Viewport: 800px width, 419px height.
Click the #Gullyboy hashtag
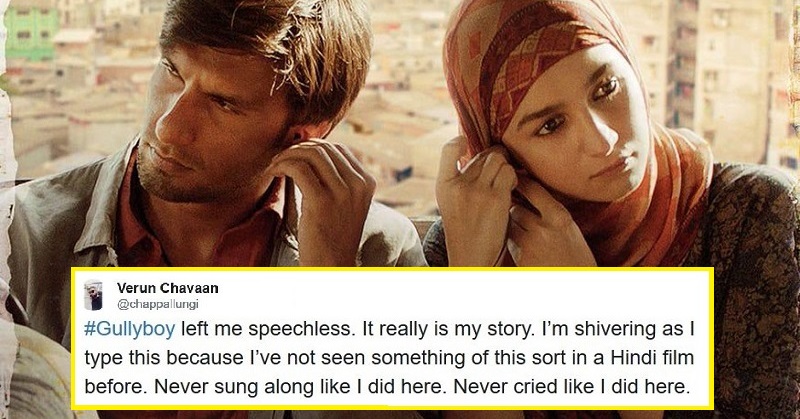[130, 330]
